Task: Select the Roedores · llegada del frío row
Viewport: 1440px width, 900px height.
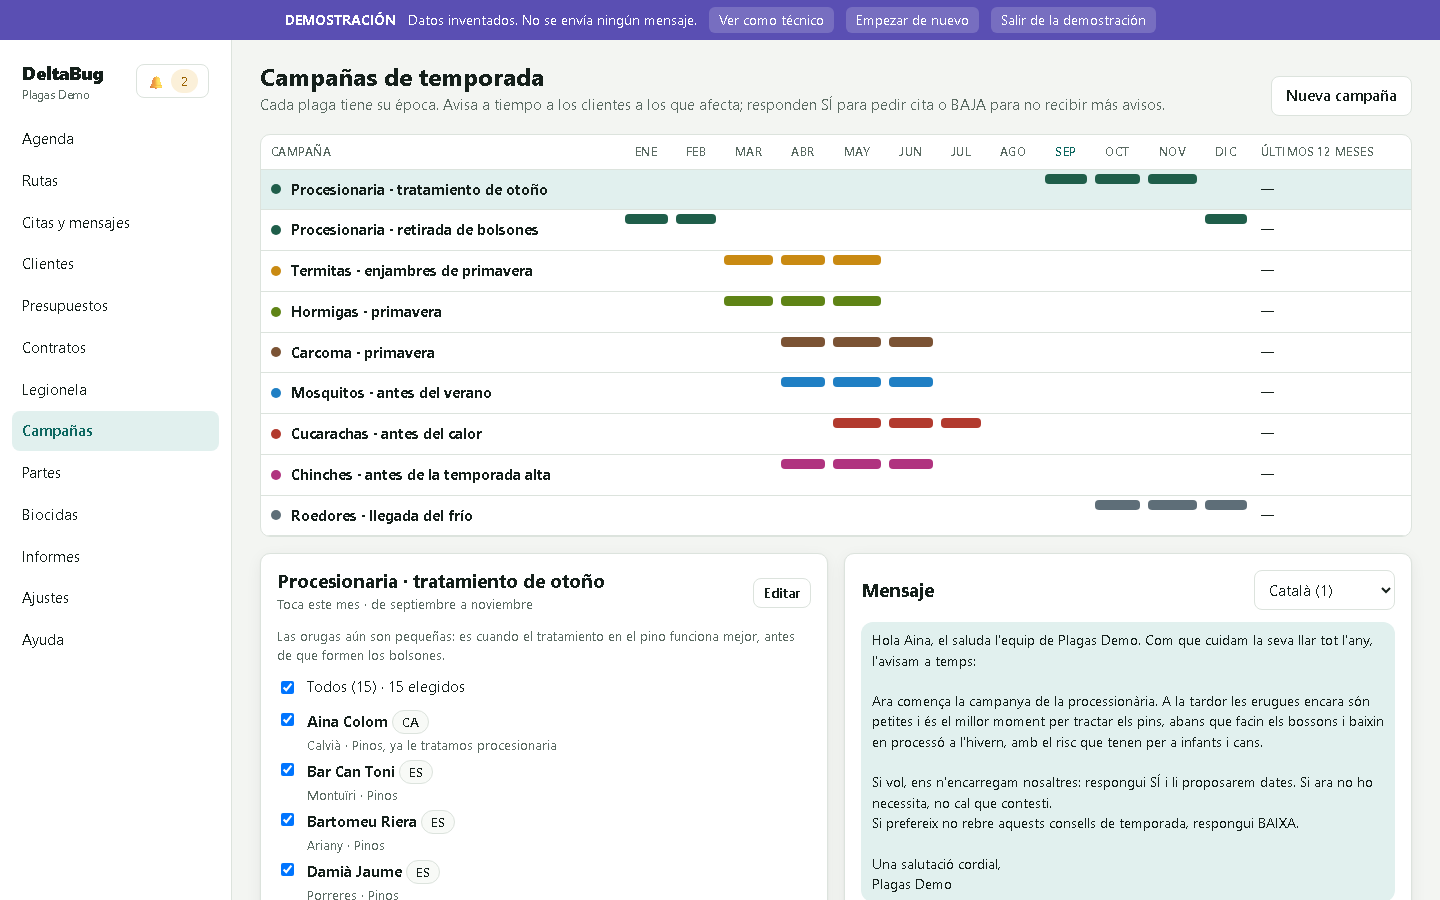Action: tap(836, 516)
